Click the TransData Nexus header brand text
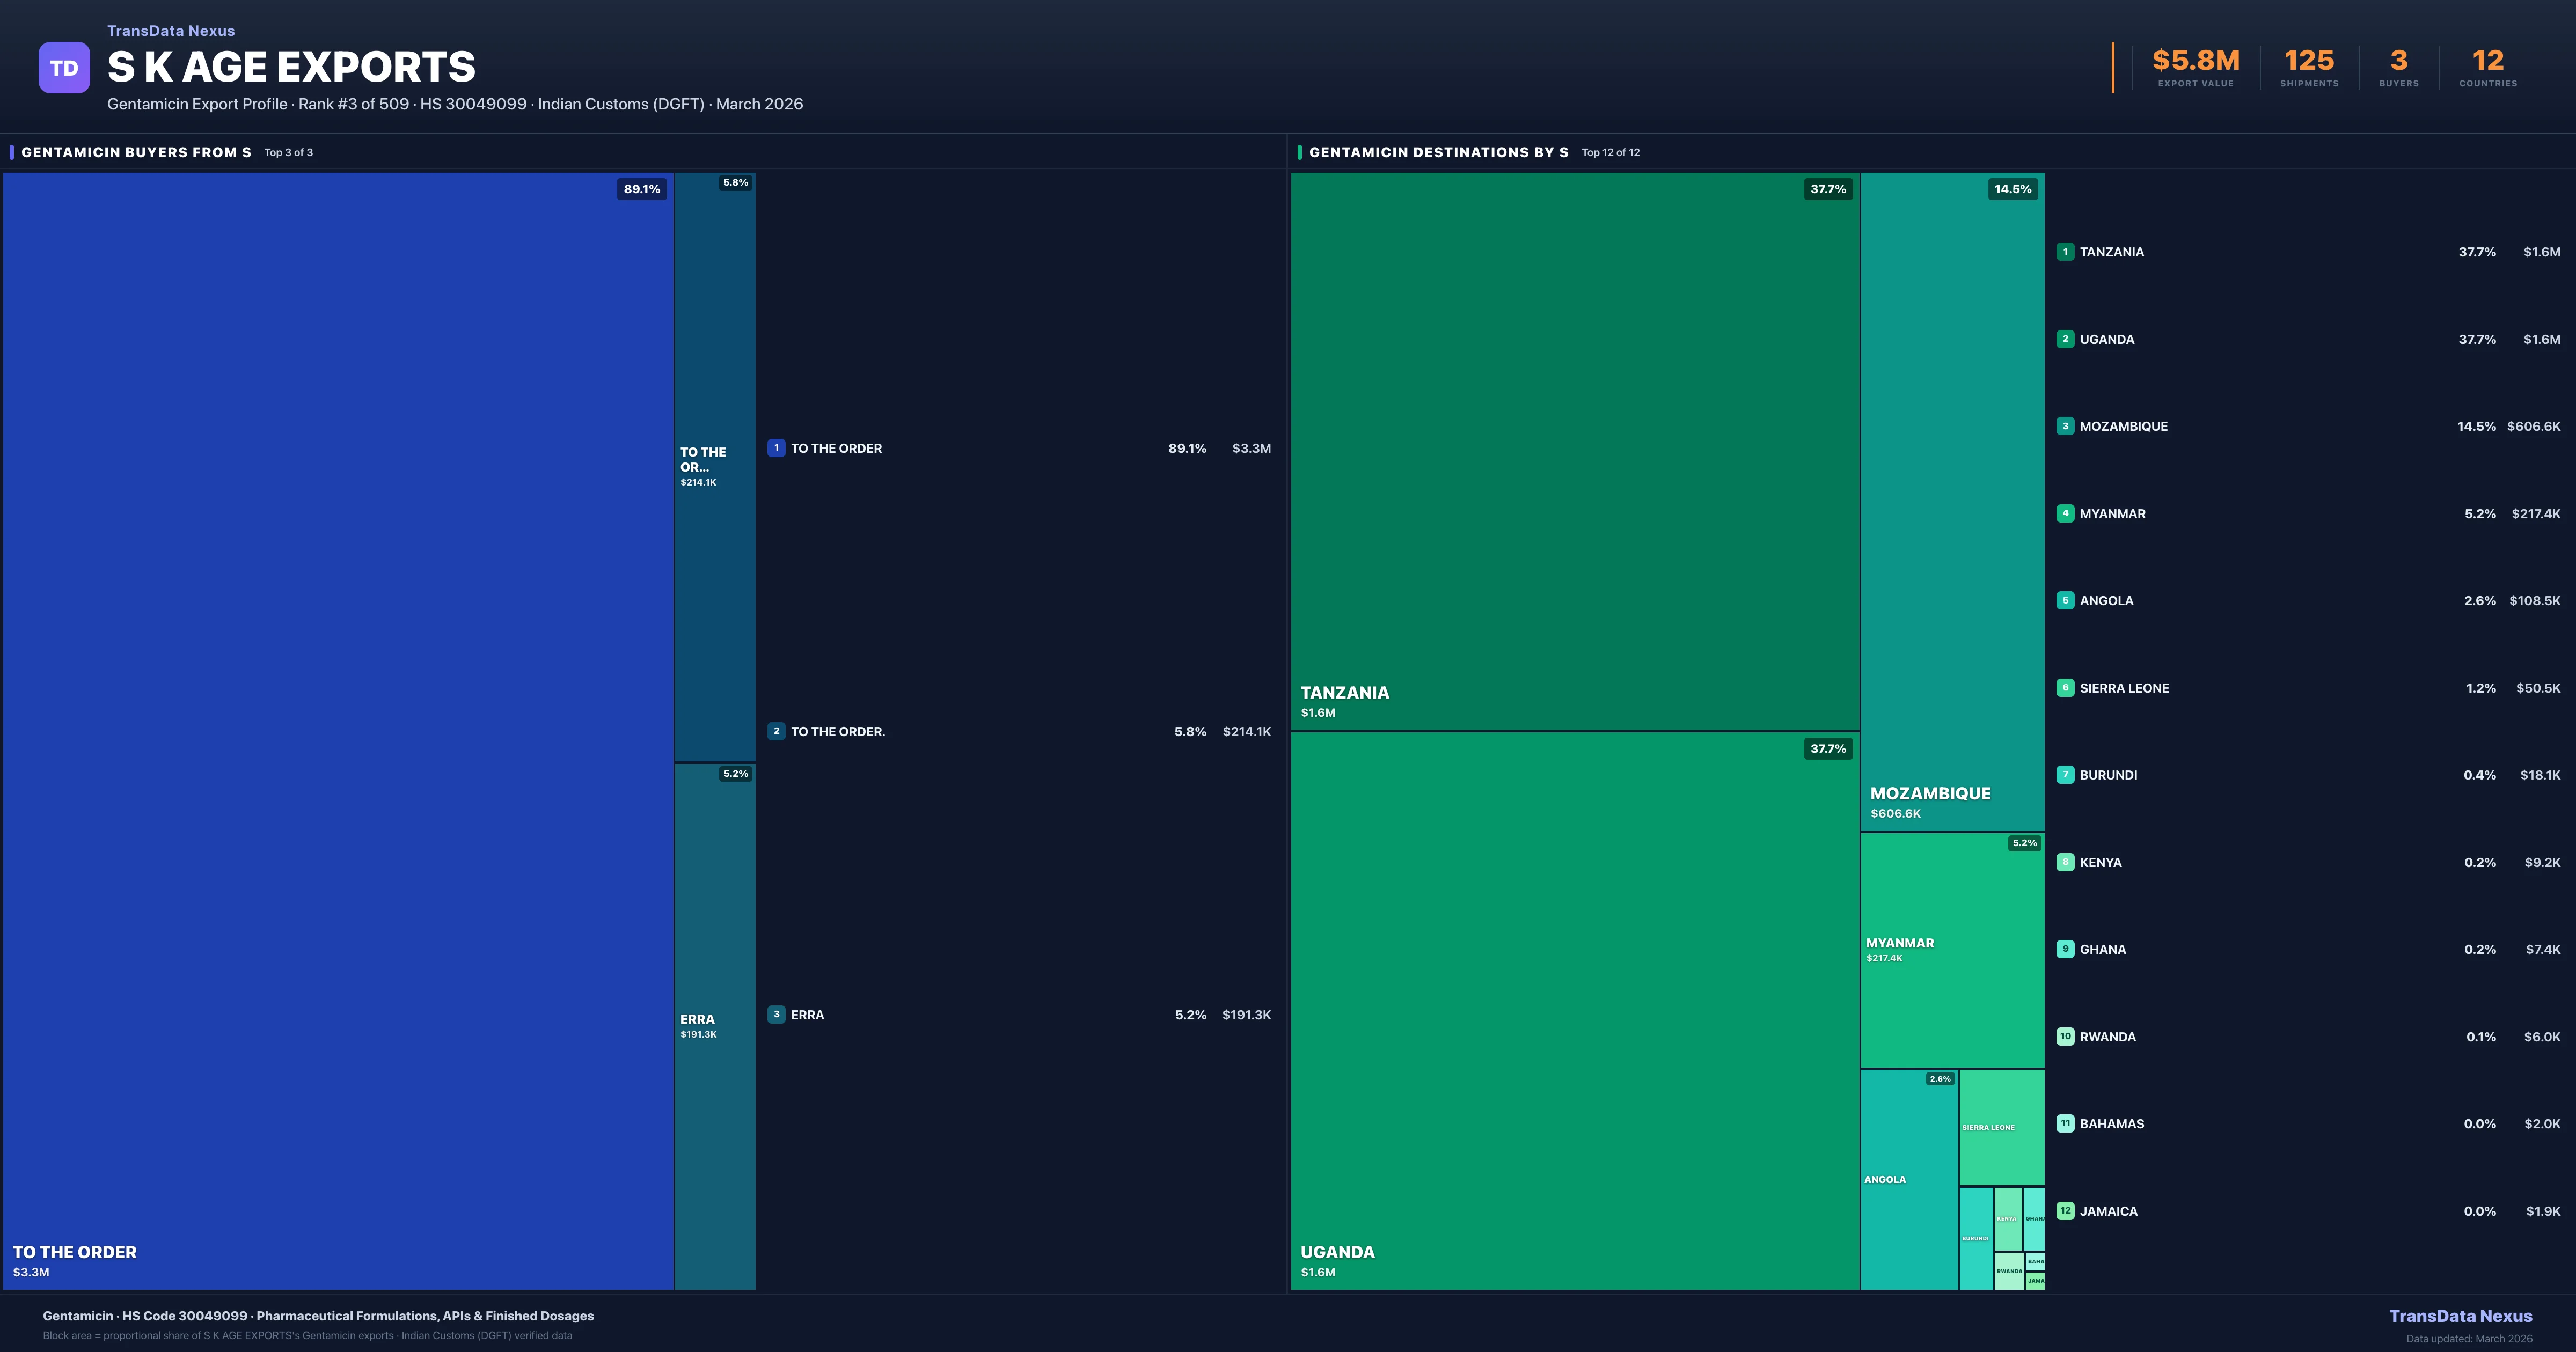The image size is (2576, 1352). [171, 31]
